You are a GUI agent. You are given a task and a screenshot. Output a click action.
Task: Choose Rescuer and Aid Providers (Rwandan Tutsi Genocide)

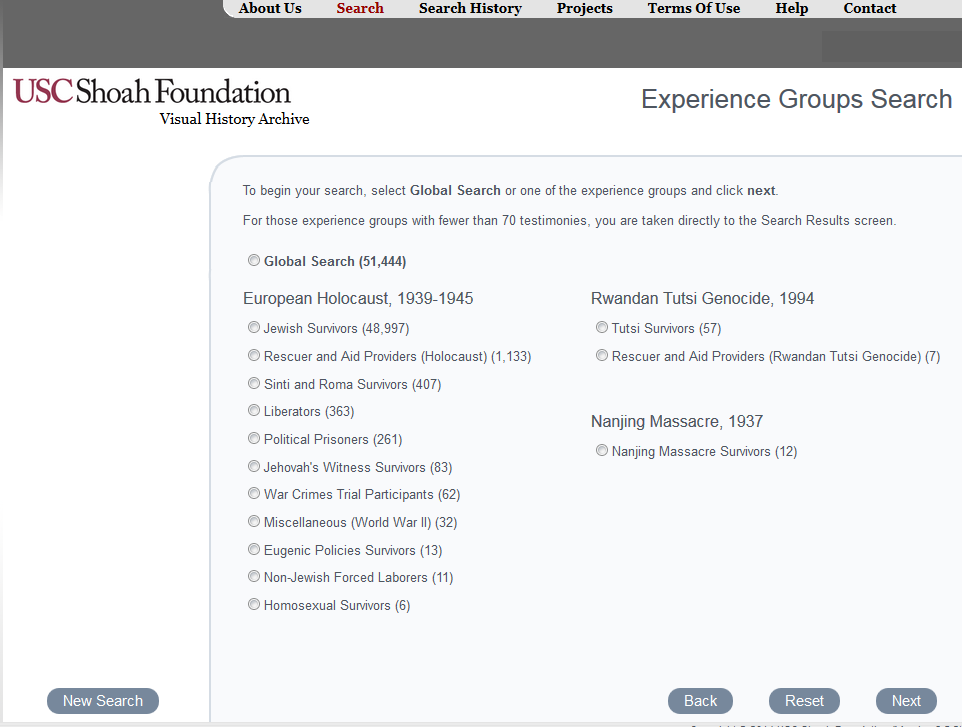602,355
